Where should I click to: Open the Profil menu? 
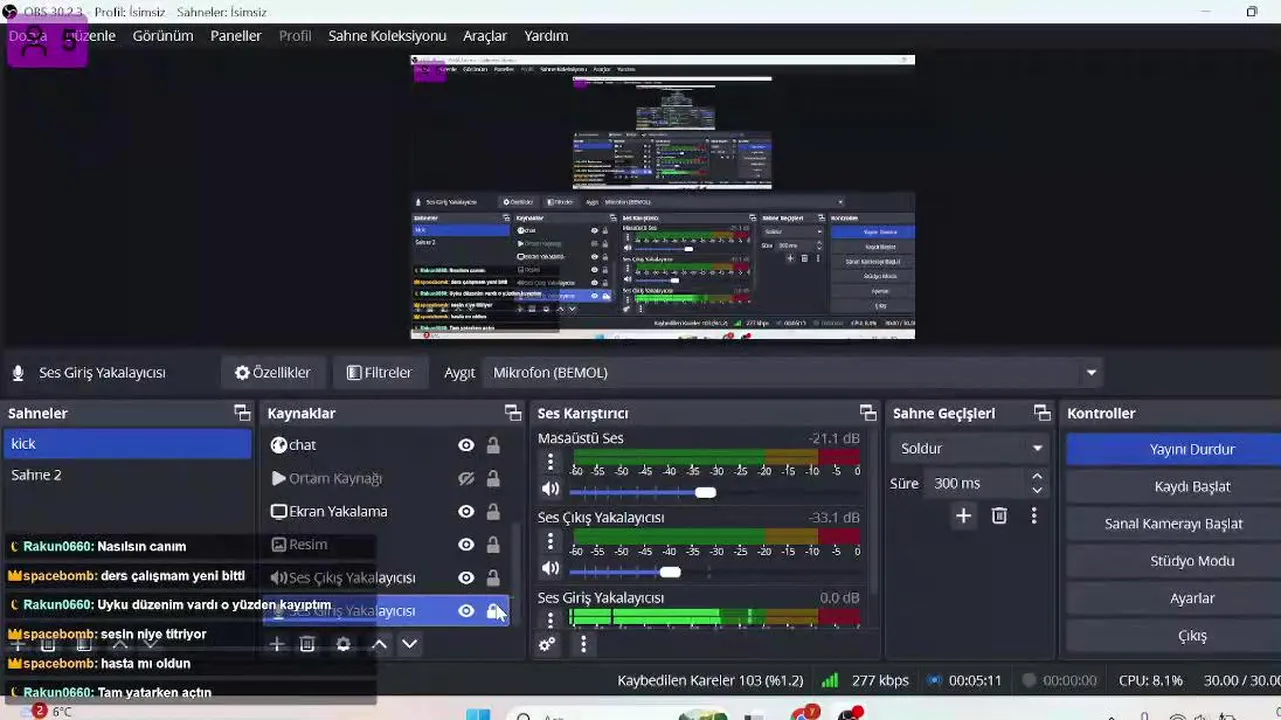(295, 36)
